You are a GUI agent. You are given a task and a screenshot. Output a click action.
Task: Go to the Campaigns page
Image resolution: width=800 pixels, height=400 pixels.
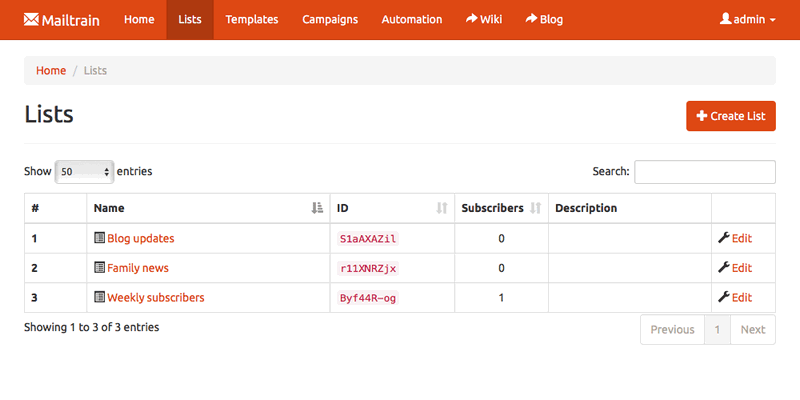330,19
